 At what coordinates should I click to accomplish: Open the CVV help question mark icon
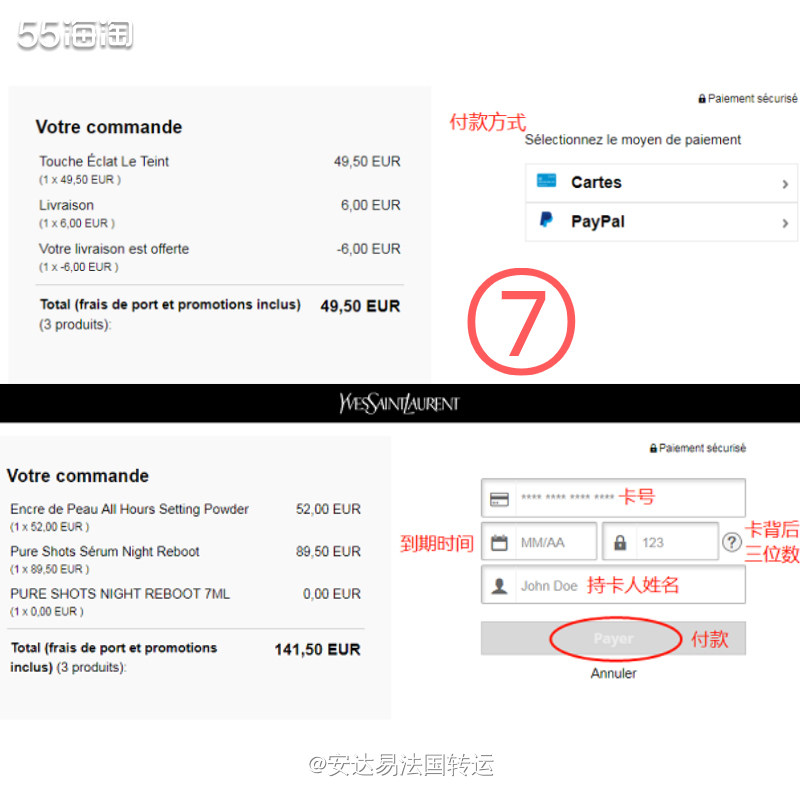pos(732,542)
